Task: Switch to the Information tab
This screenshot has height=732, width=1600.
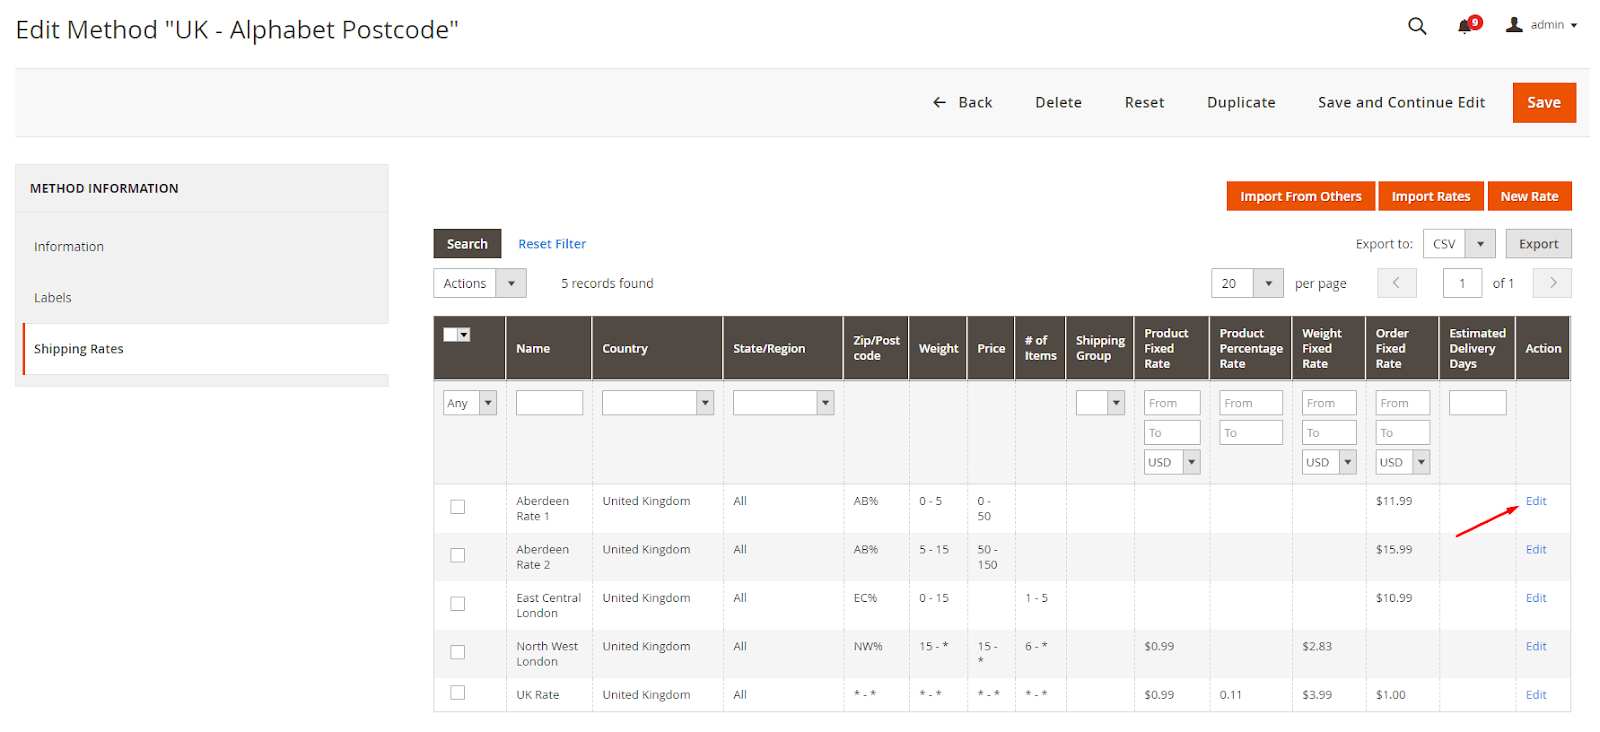Action: tap(69, 247)
